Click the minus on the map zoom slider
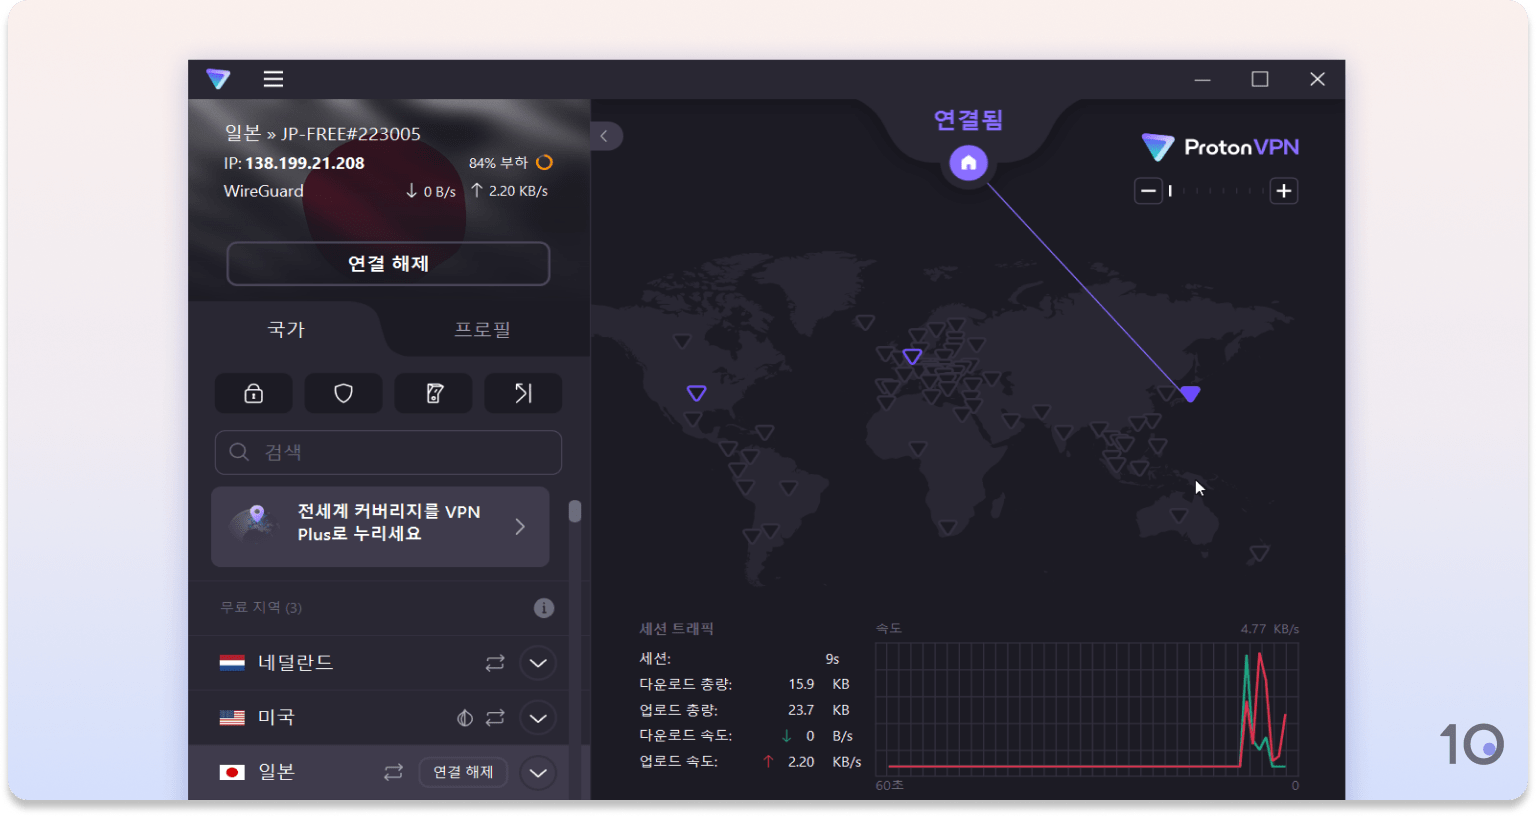 coord(1148,190)
